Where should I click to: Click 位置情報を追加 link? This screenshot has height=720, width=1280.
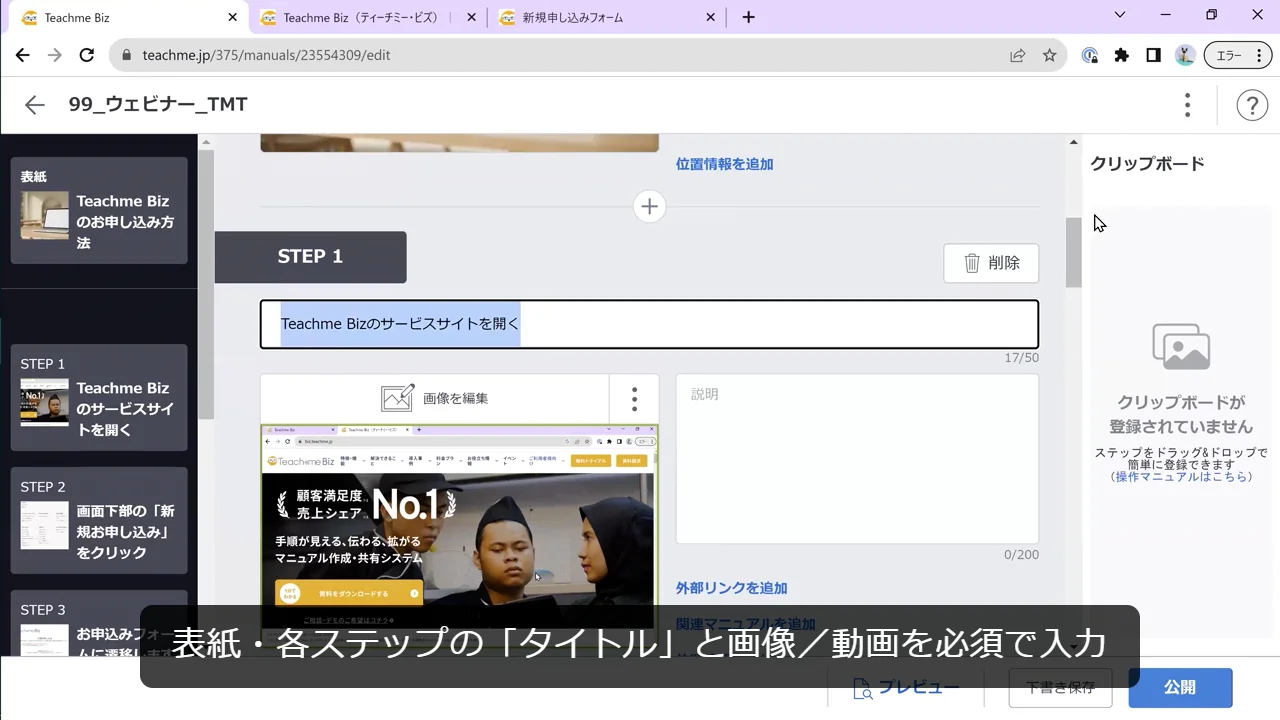724,164
